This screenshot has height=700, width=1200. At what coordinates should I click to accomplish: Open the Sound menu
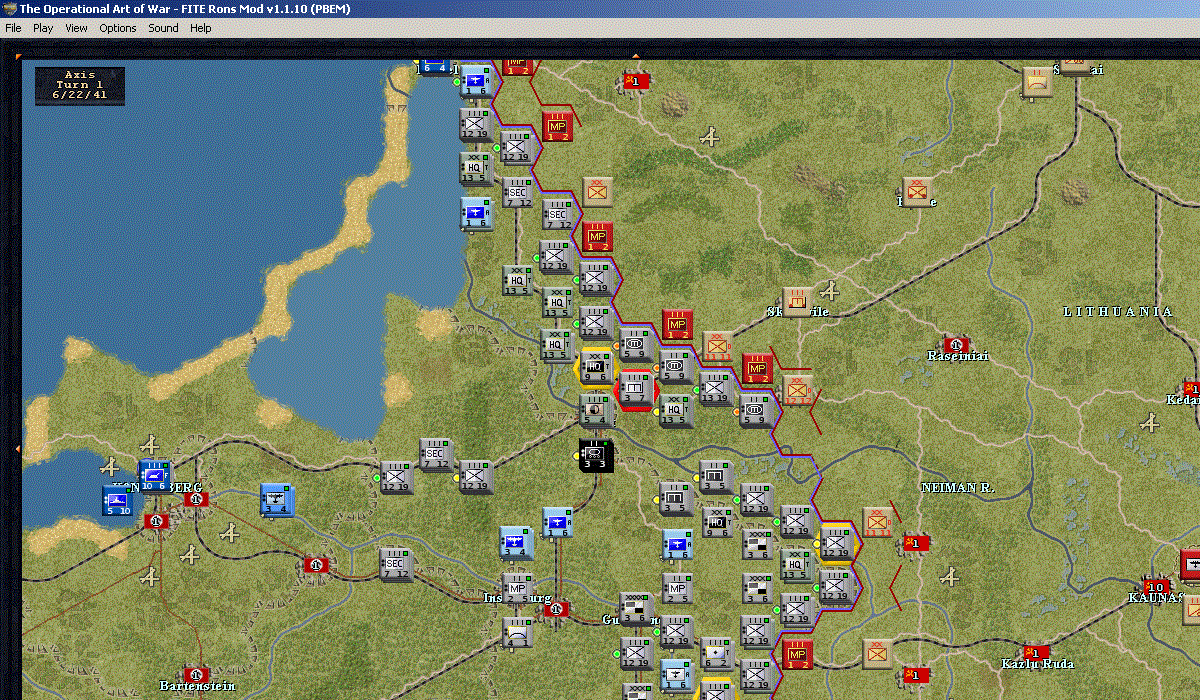pyautogui.click(x=163, y=28)
